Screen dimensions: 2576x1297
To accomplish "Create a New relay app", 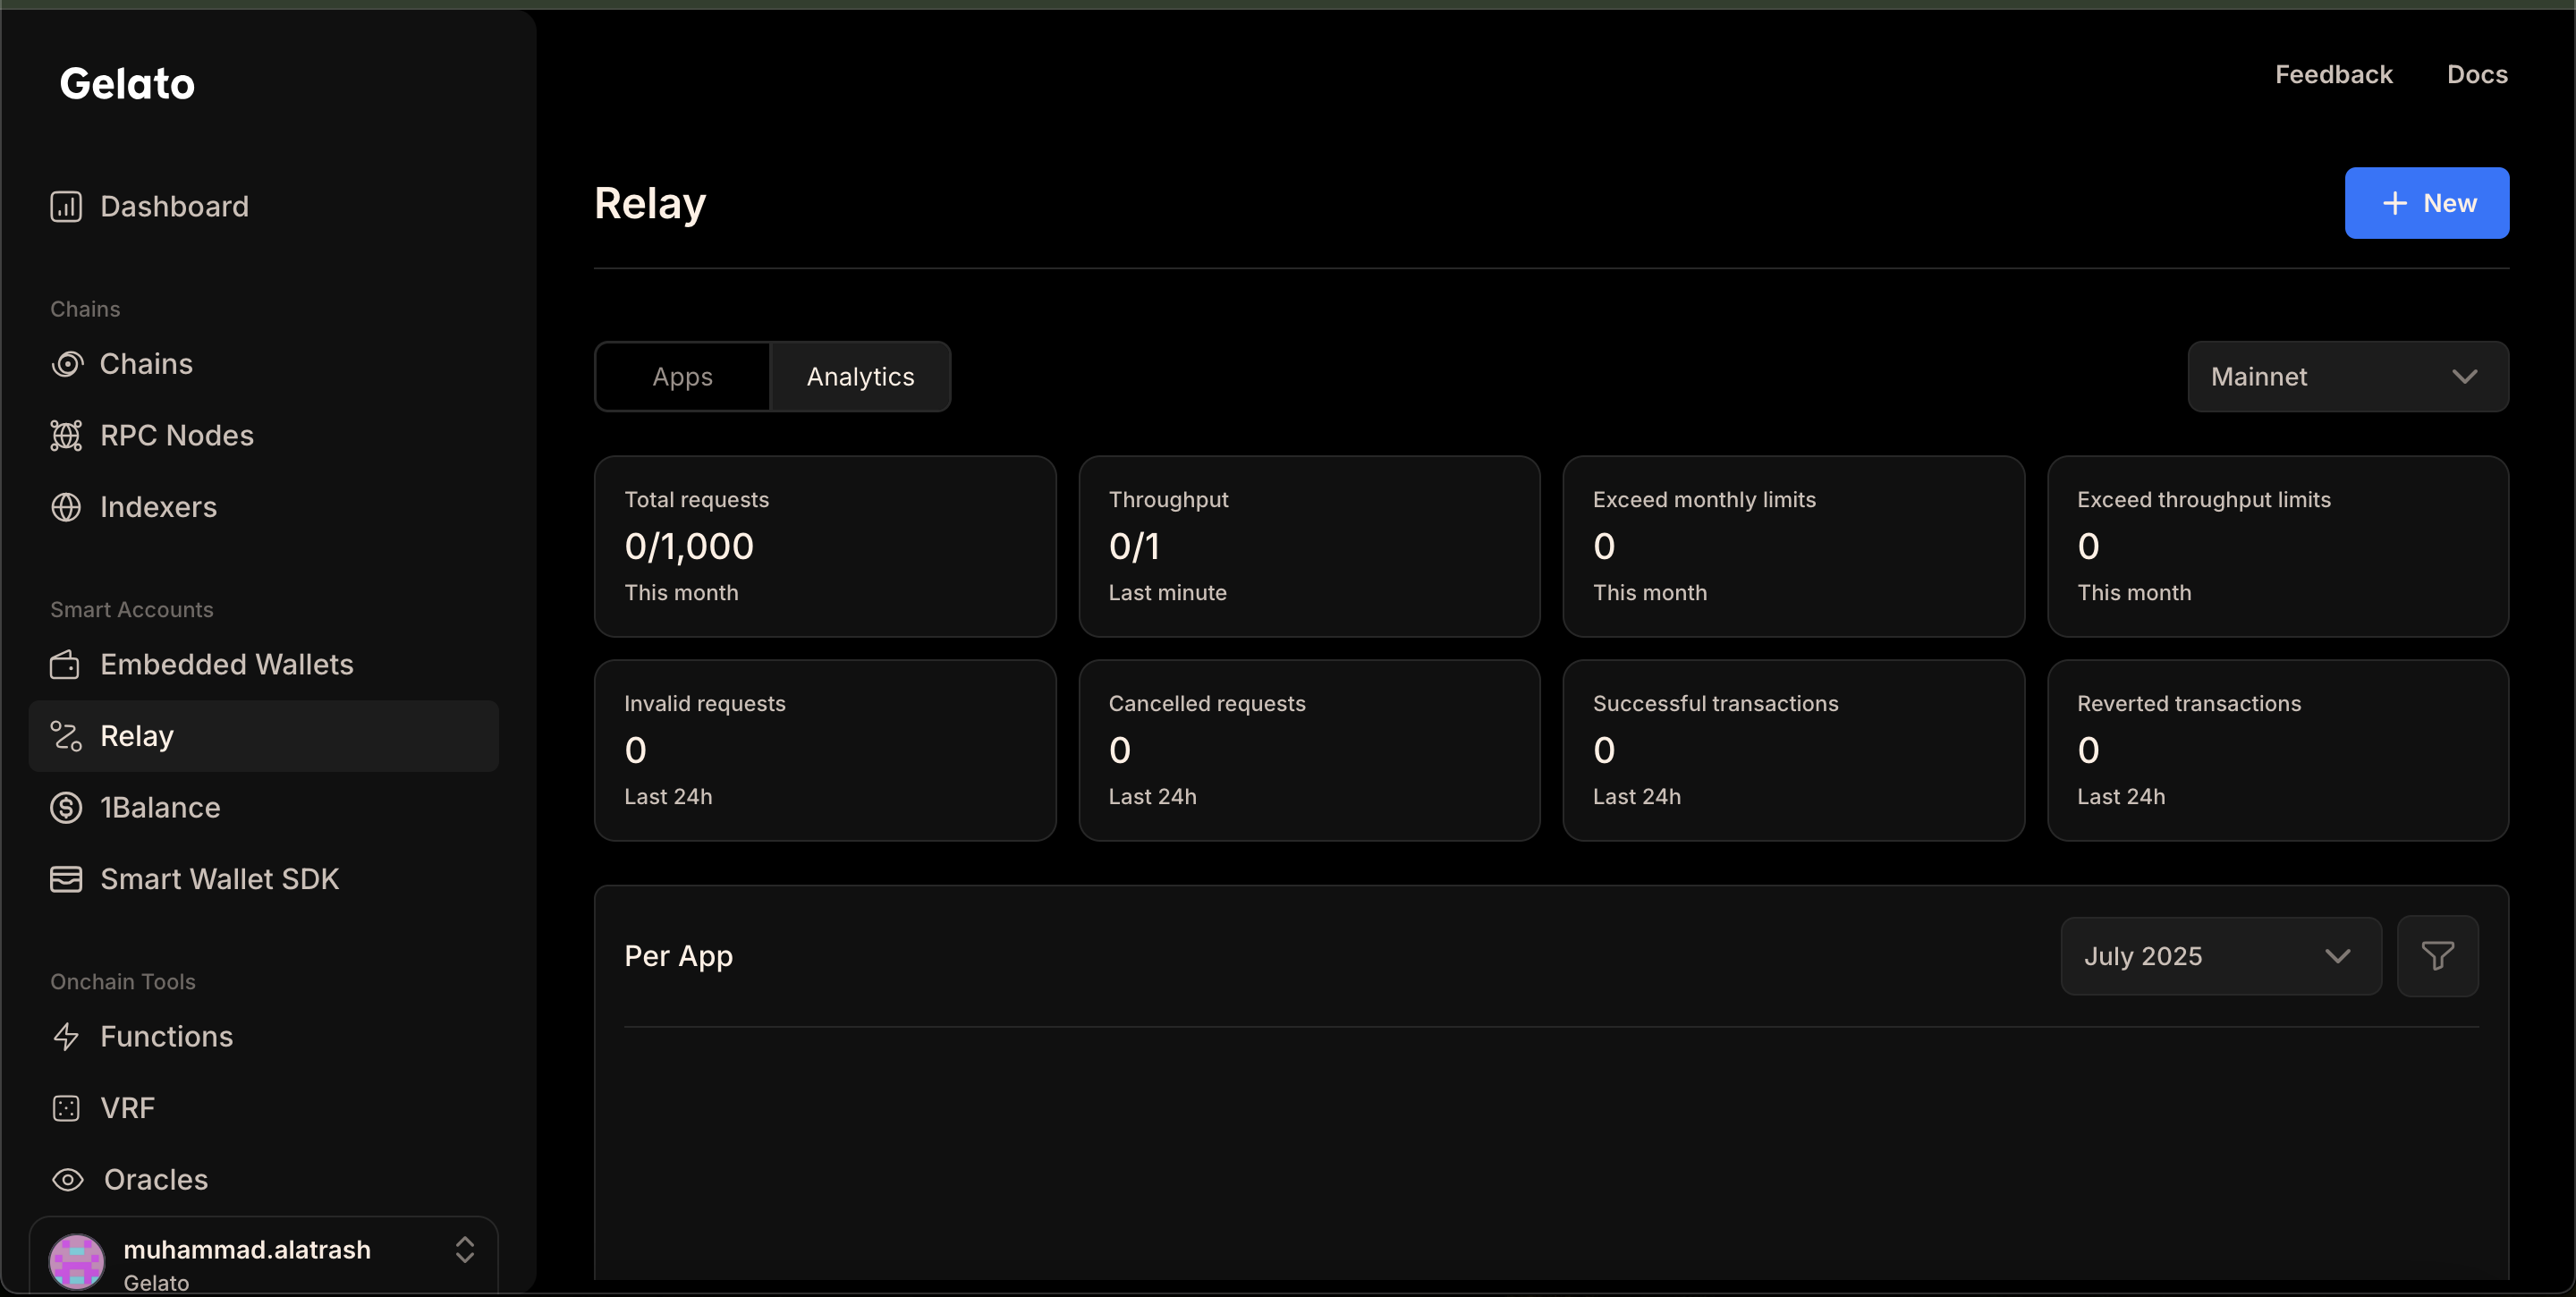I will coord(2426,203).
